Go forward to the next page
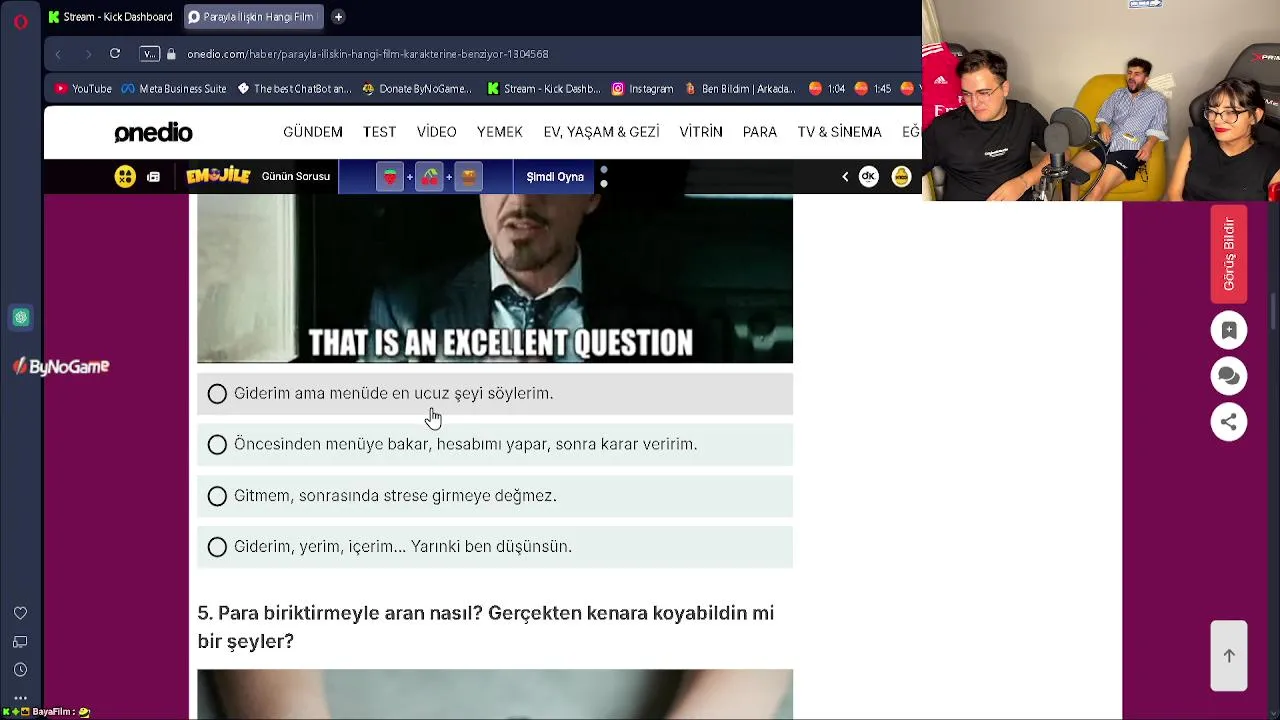Screen dimensions: 1280x720 click(88, 54)
